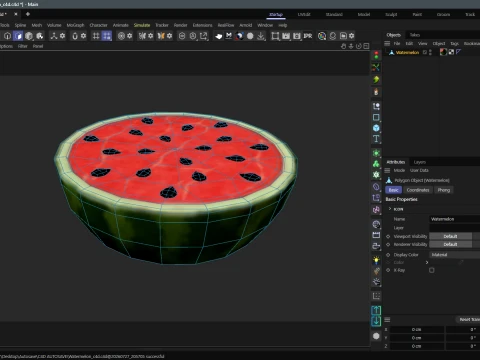Image resolution: width=480 pixels, height=360 pixels.
Task: Open the Viewport Visibility Default dropdown
Action: [x=450, y=236]
